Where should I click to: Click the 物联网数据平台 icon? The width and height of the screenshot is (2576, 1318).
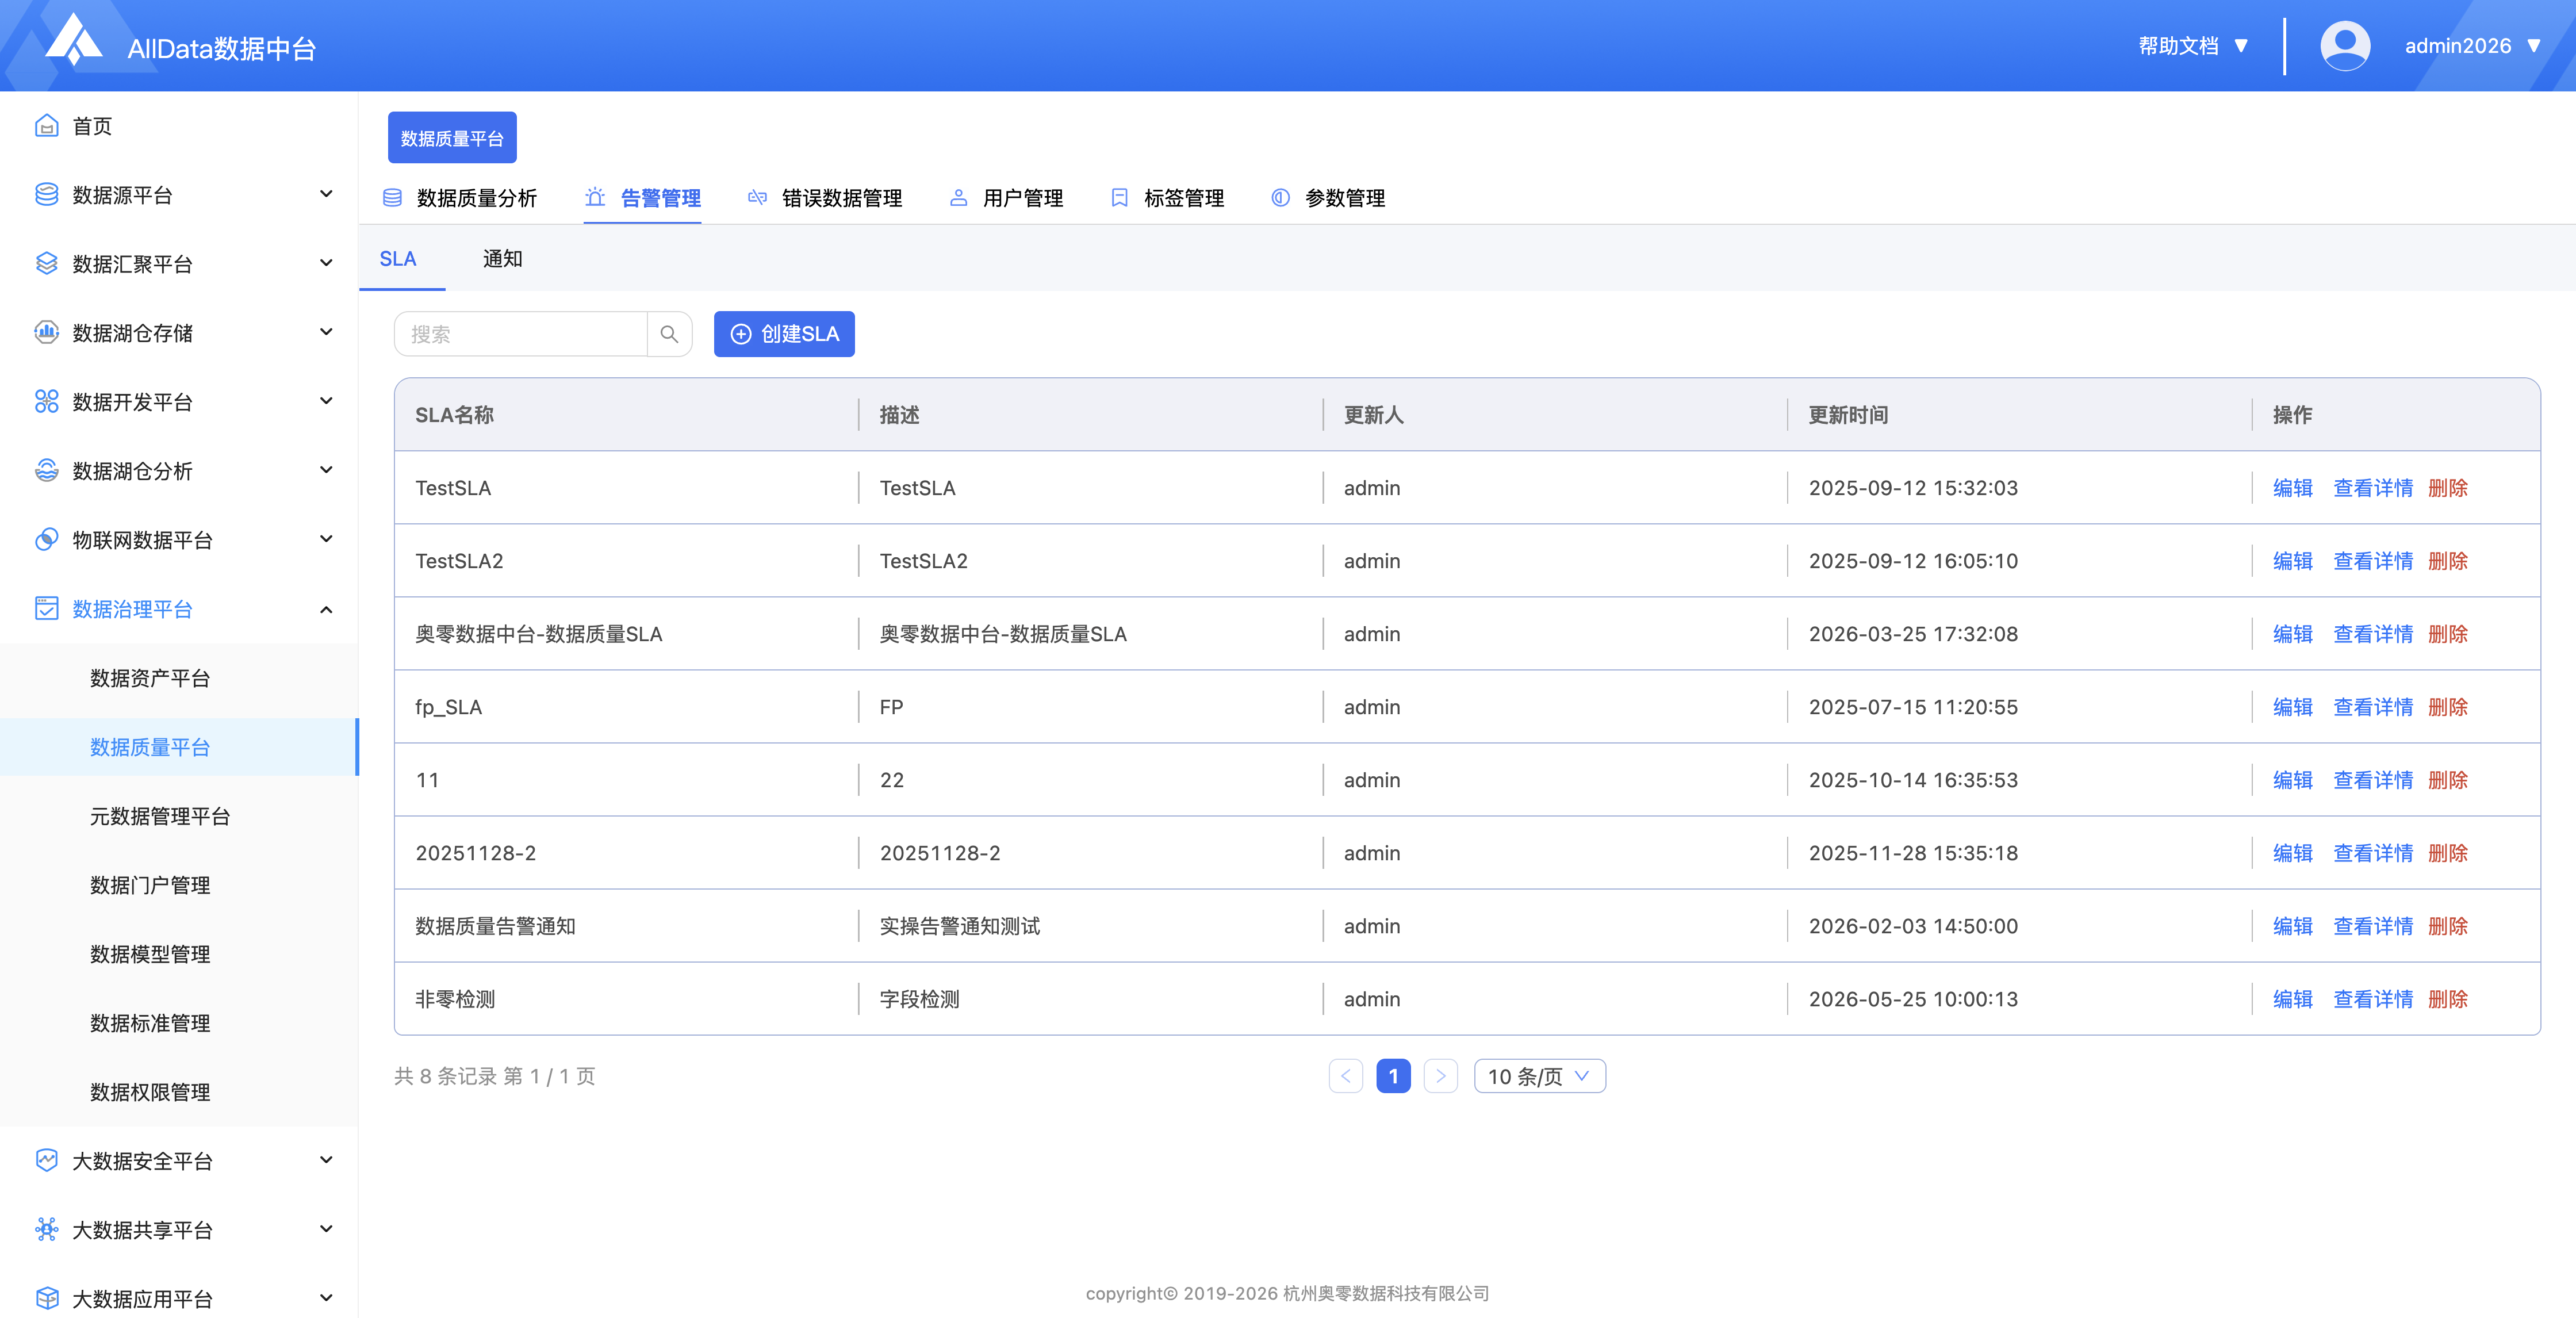click(x=46, y=540)
